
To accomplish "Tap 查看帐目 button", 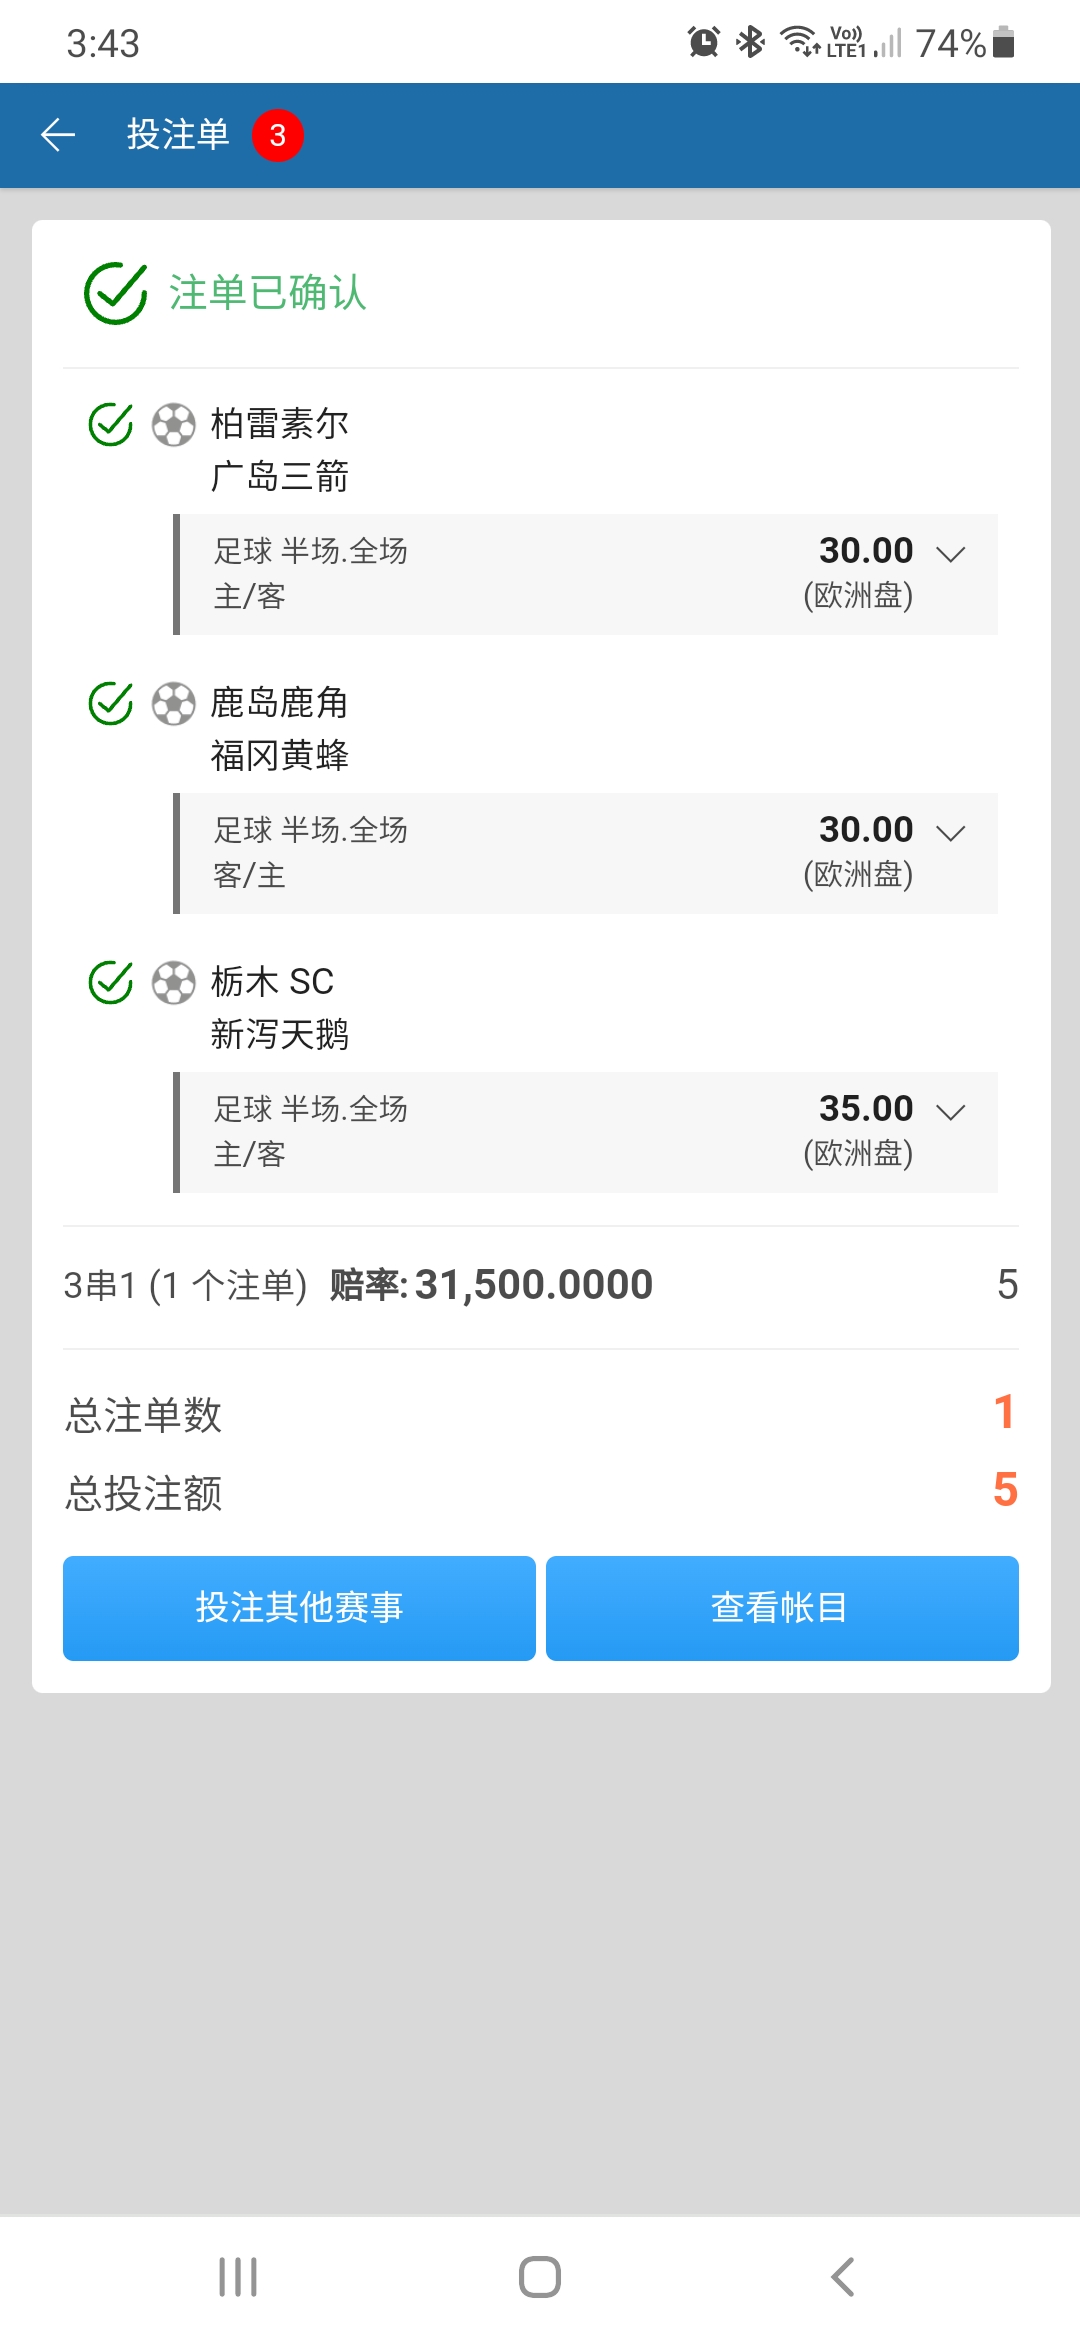I will 782,1608.
